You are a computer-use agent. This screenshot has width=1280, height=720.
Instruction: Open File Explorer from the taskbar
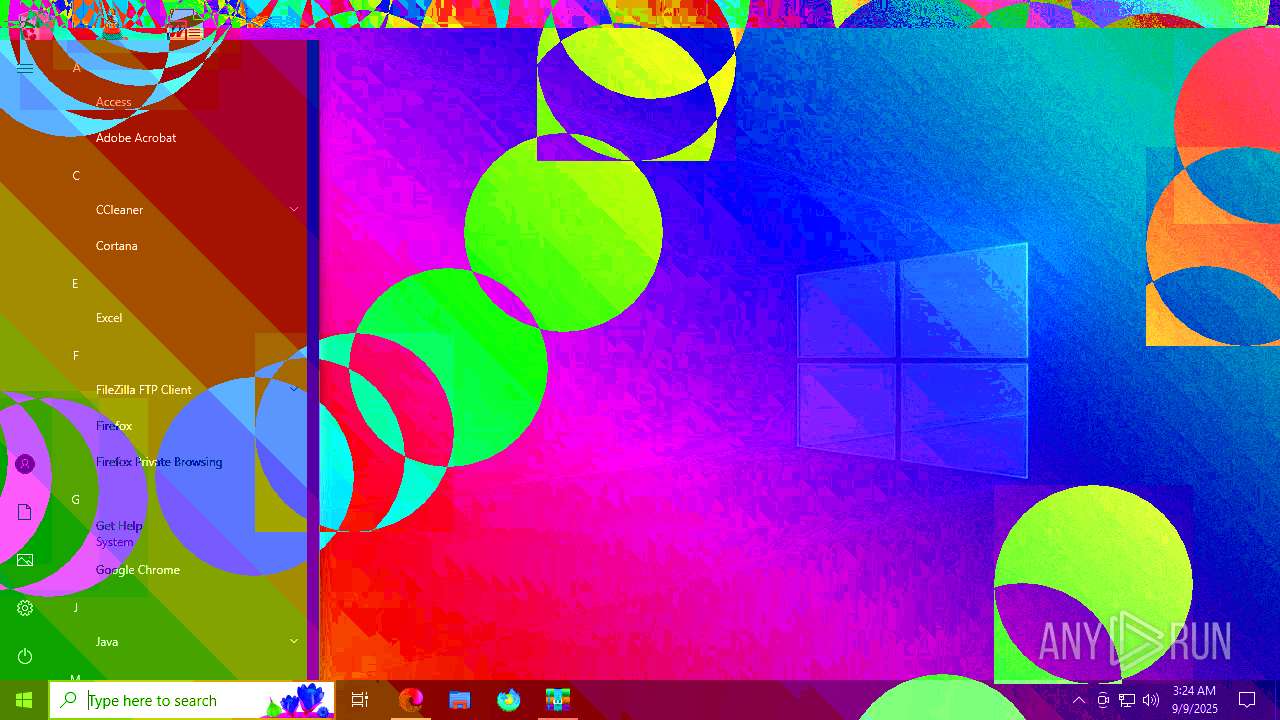coord(460,700)
